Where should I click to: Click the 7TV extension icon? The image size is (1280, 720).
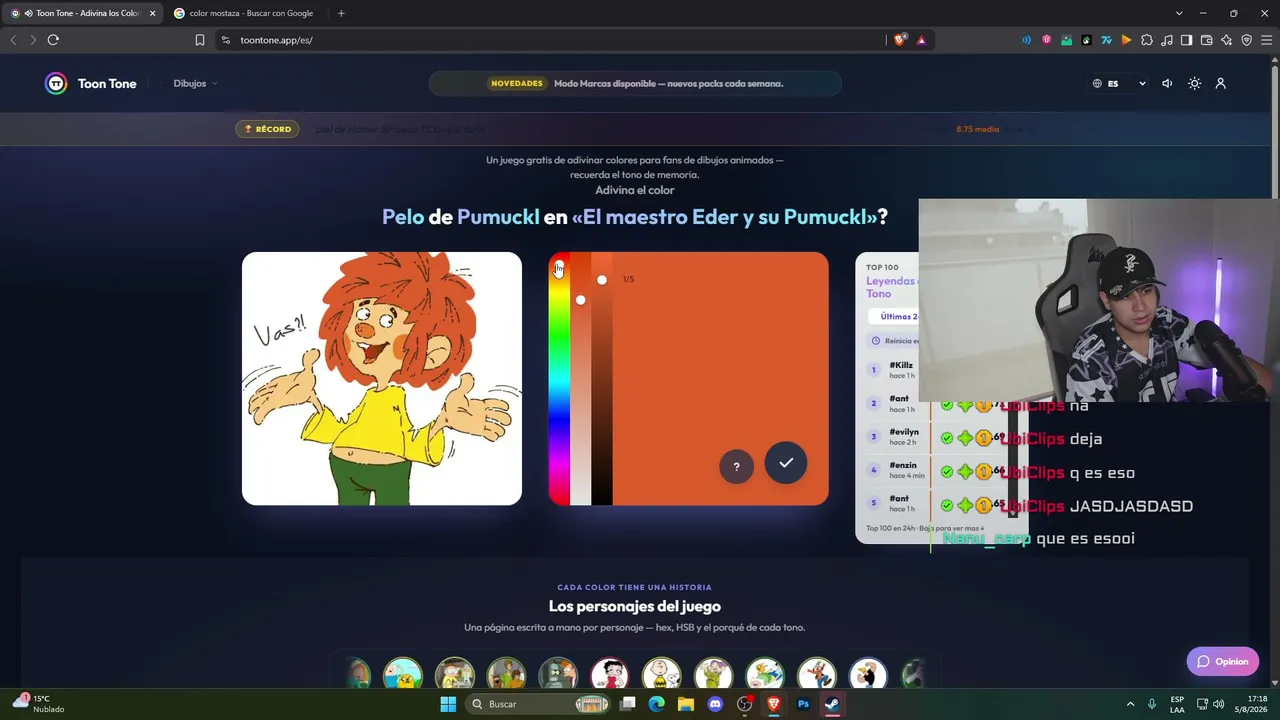1106,40
